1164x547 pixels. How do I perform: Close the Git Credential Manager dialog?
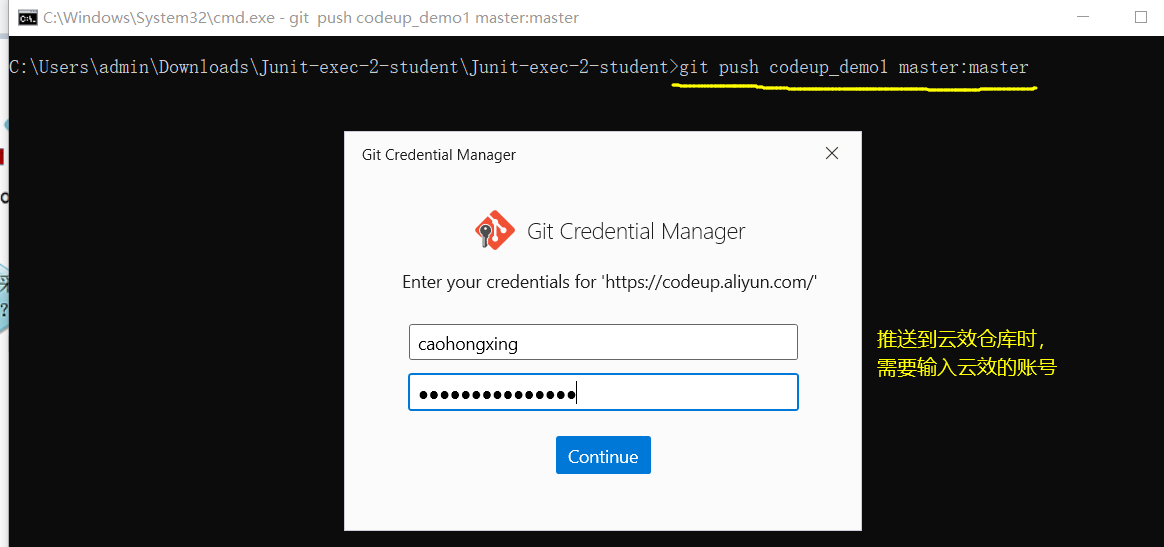[831, 154]
